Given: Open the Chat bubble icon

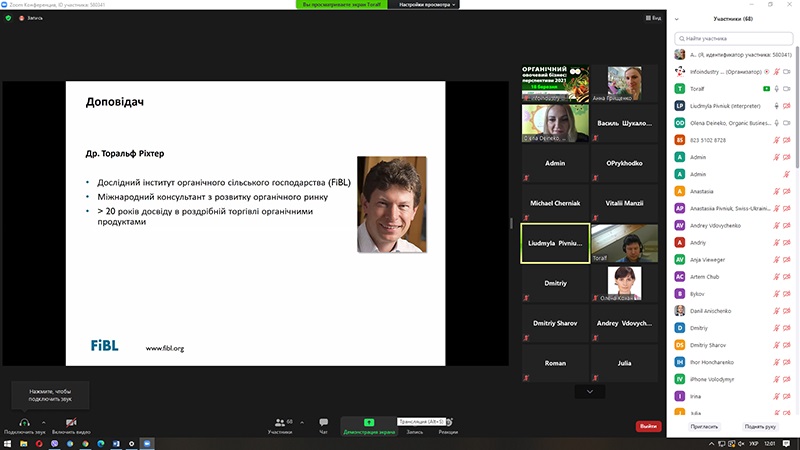Looking at the screenshot, I should (x=323, y=422).
